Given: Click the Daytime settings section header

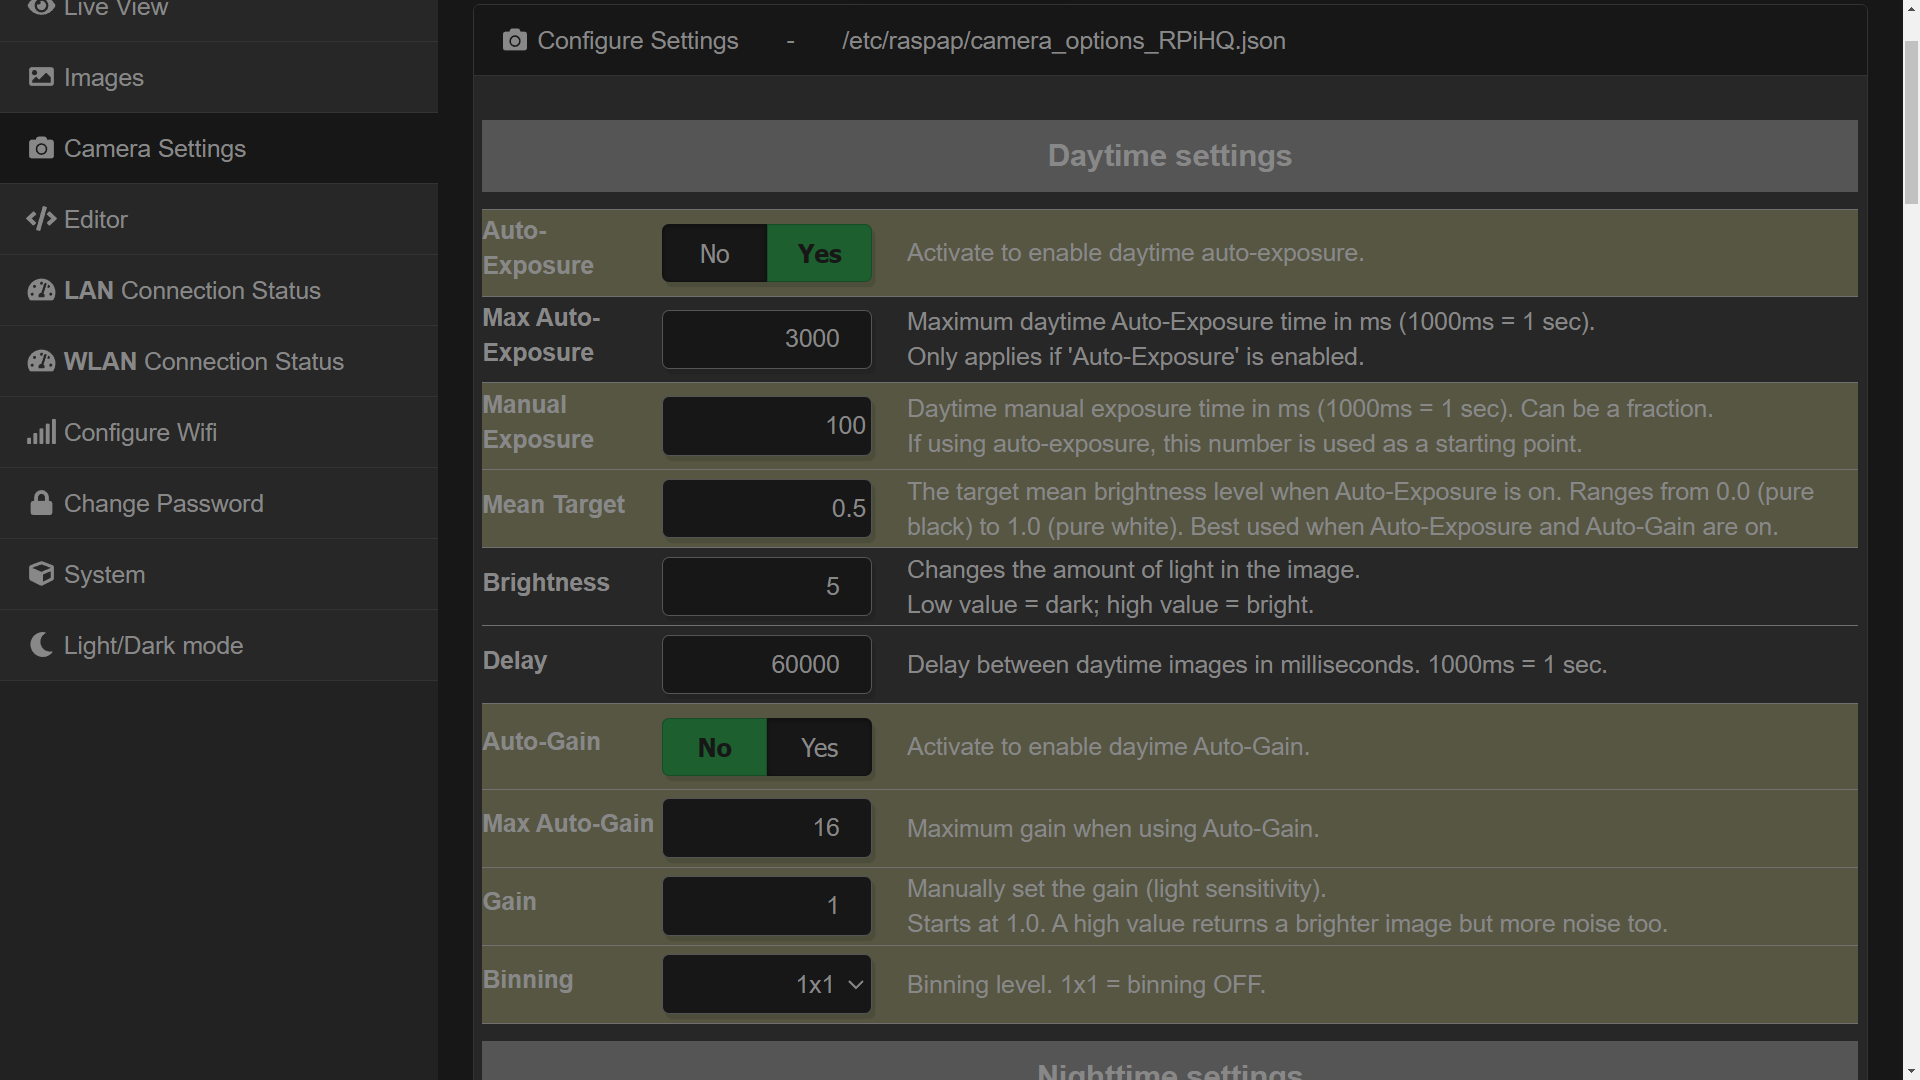Looking at the screenshot, I should (1170, 156).
